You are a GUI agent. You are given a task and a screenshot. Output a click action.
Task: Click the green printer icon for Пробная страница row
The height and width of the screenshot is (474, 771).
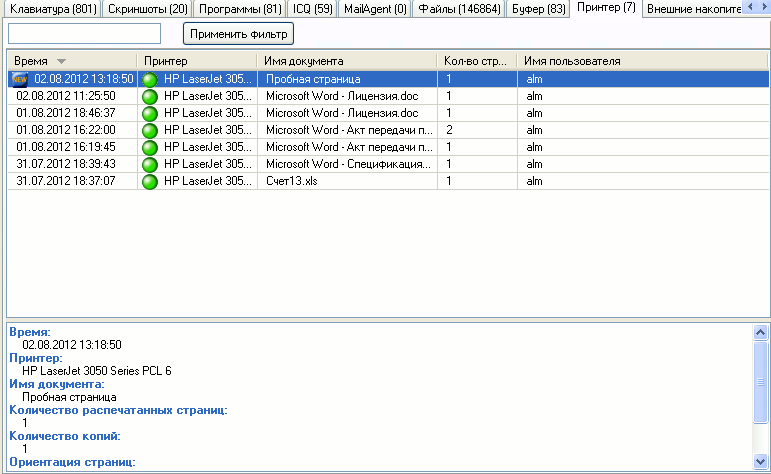tap(150, 79)
